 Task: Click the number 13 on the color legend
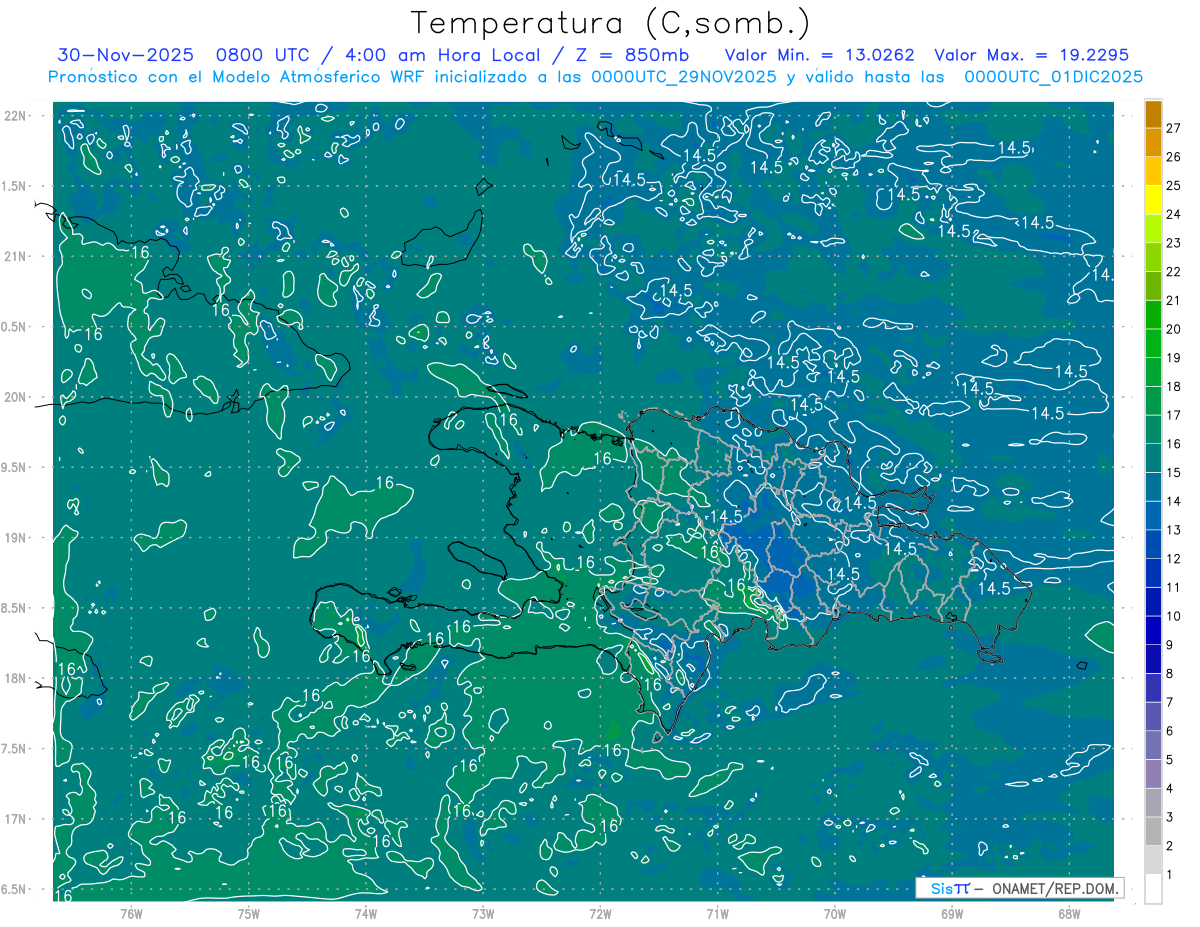[1175, 530]
